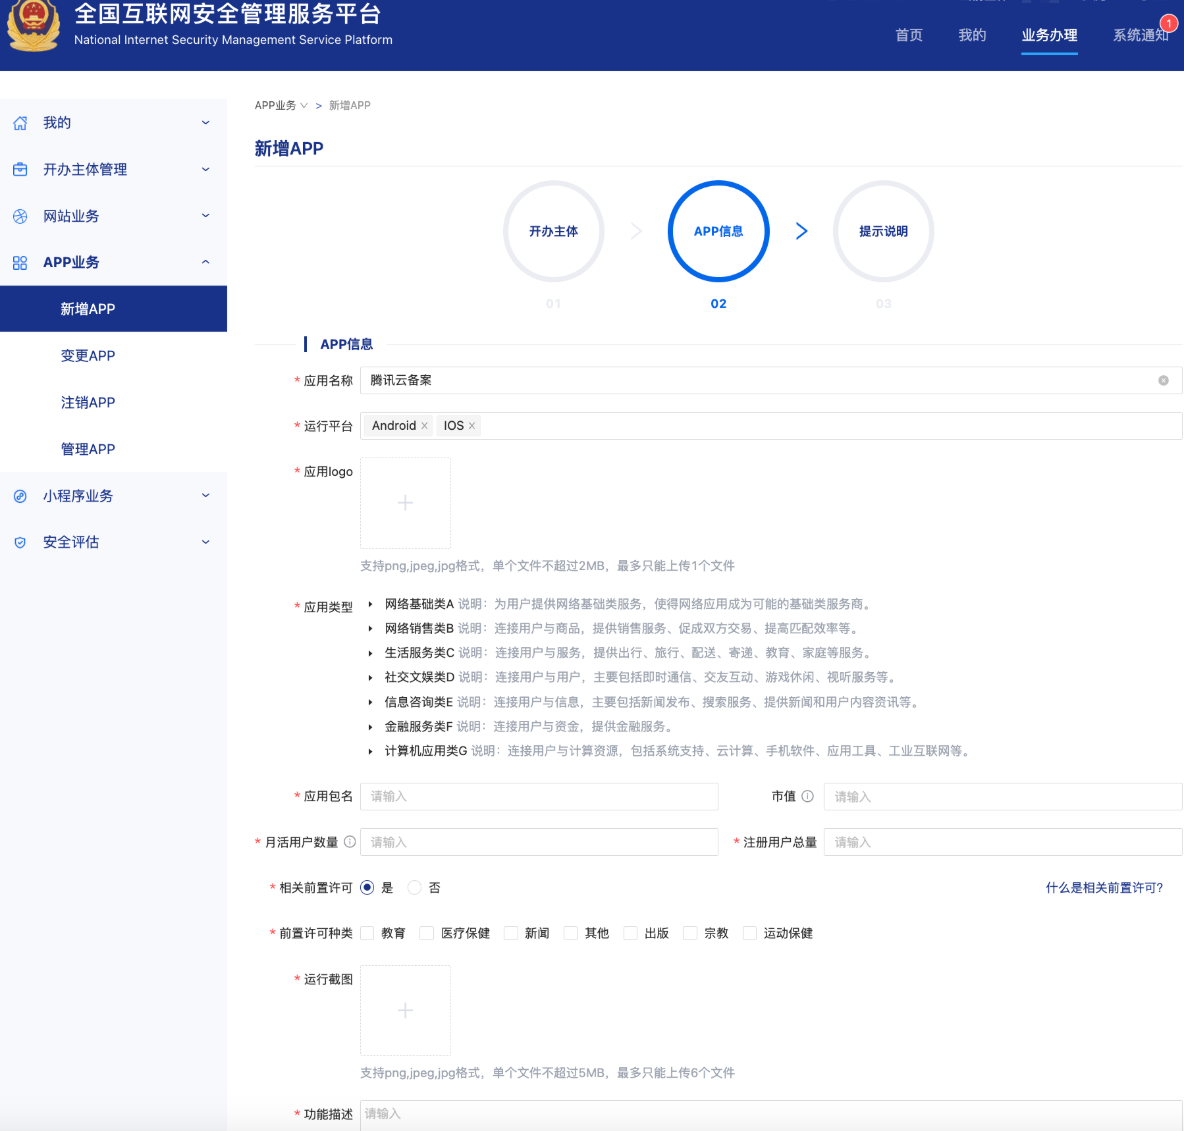Select 新增APP in the sidebar

pos(113,309)
